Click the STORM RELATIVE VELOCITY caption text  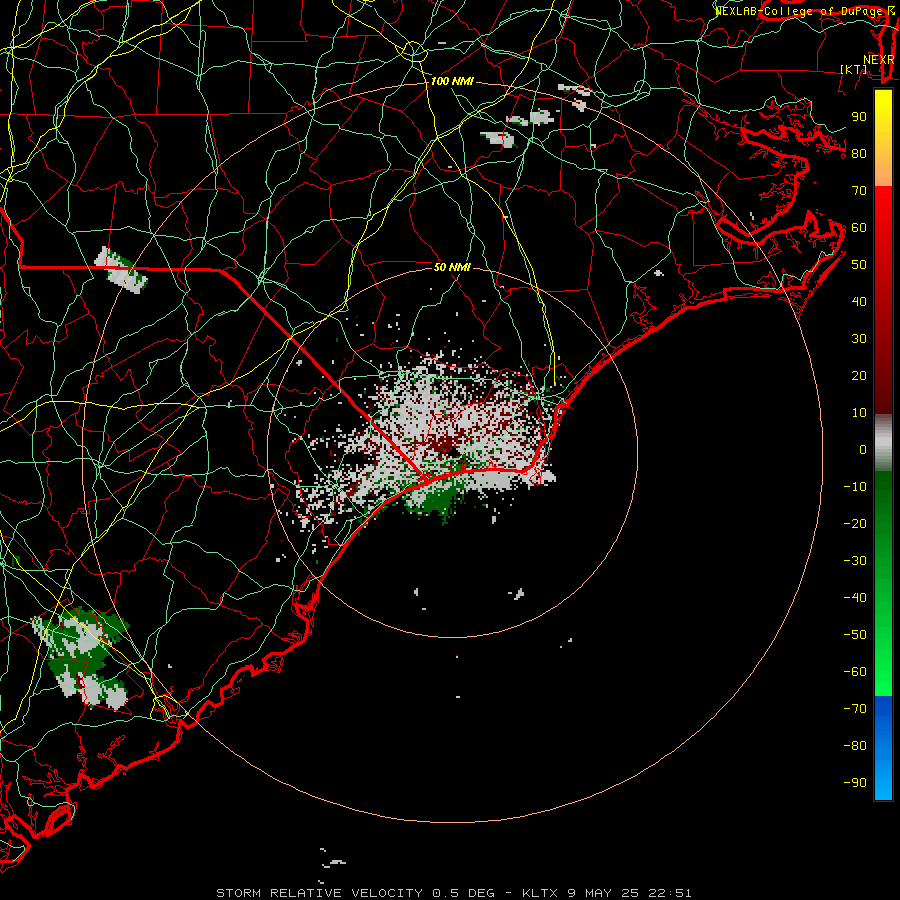(319, 893)
